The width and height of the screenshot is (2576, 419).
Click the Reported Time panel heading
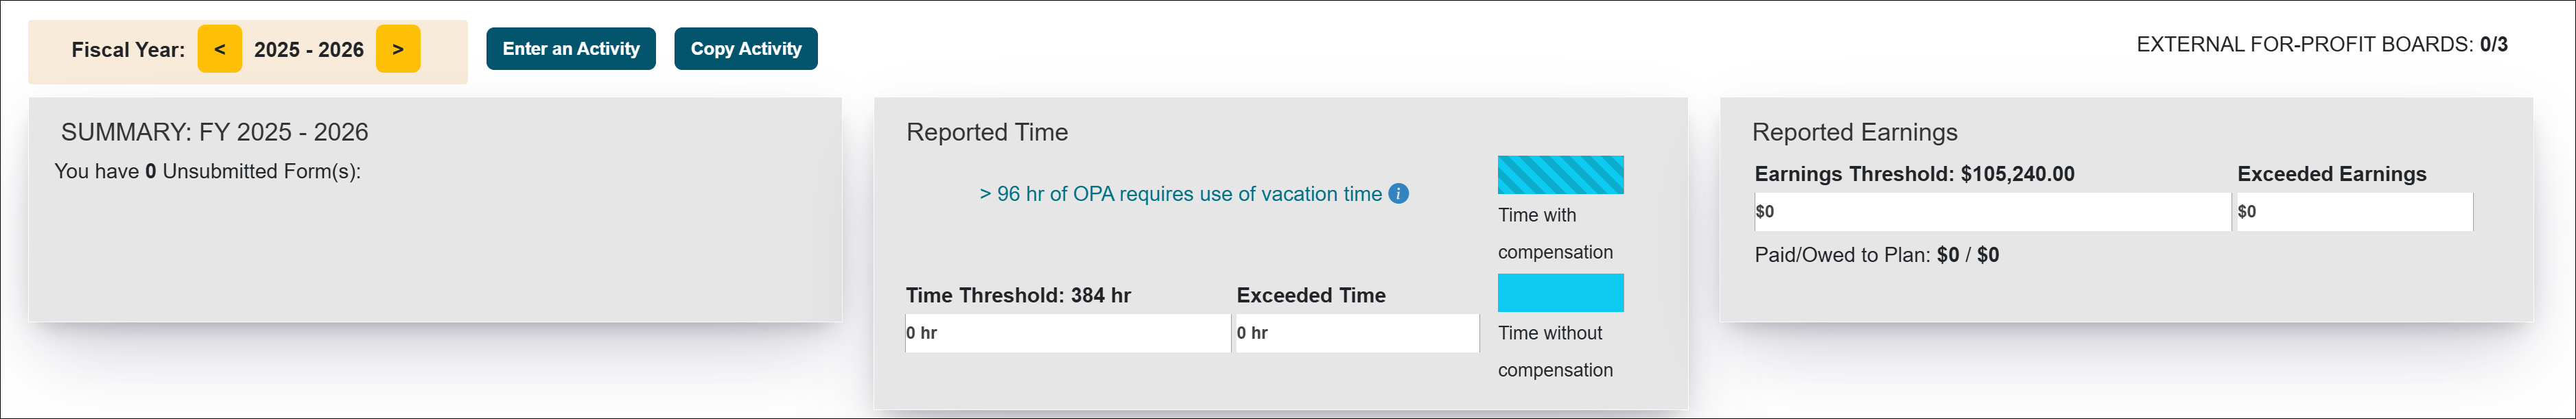tap(986, 132)
